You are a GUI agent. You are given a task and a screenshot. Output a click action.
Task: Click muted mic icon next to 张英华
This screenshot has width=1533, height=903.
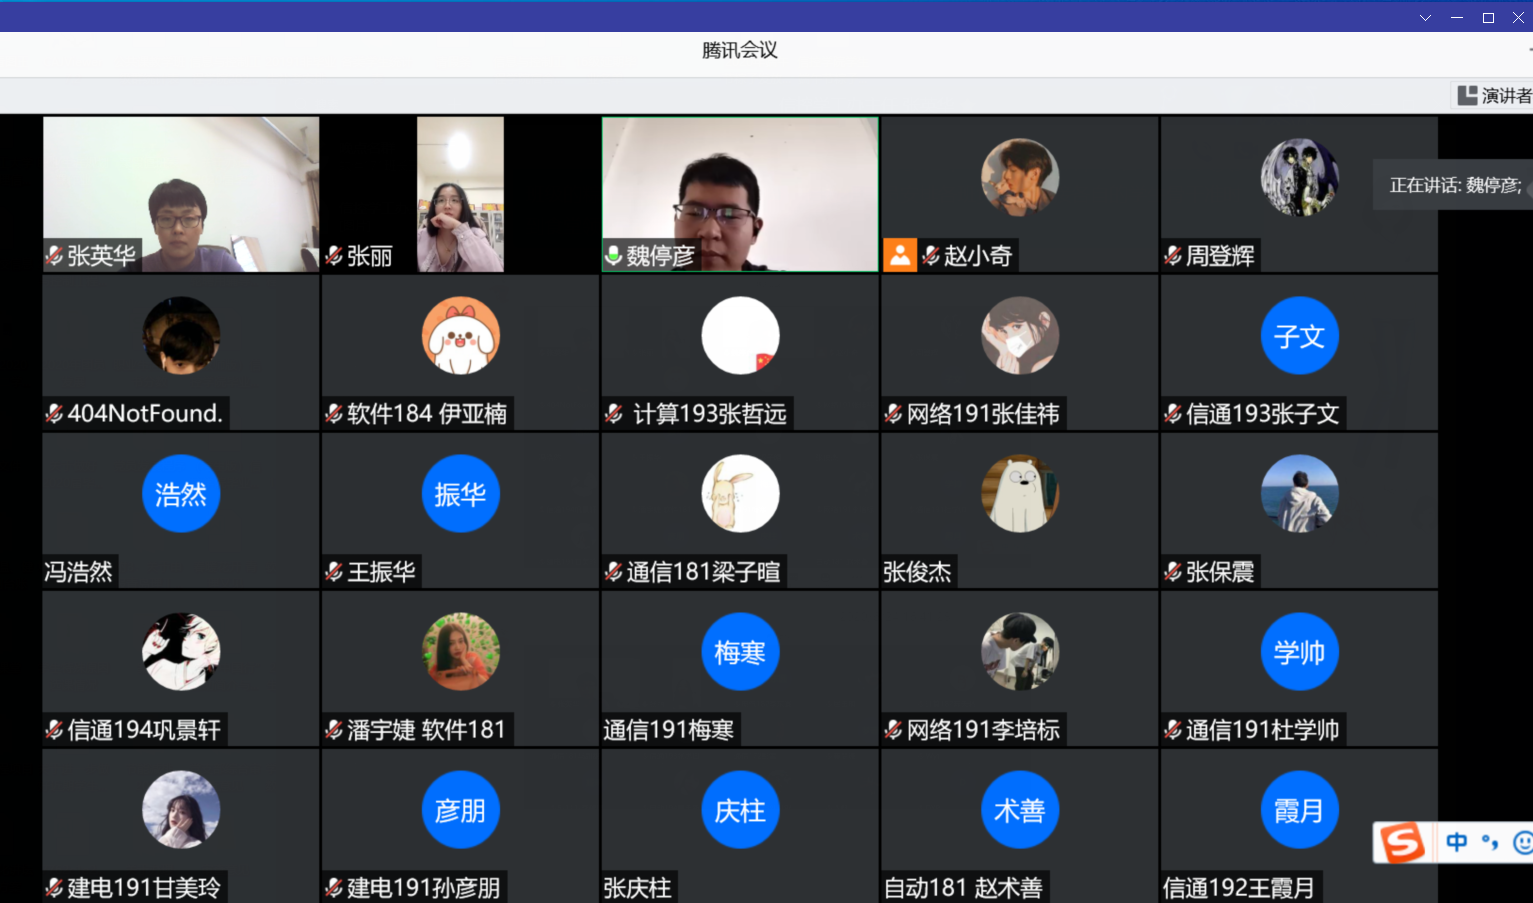(54, 256)
